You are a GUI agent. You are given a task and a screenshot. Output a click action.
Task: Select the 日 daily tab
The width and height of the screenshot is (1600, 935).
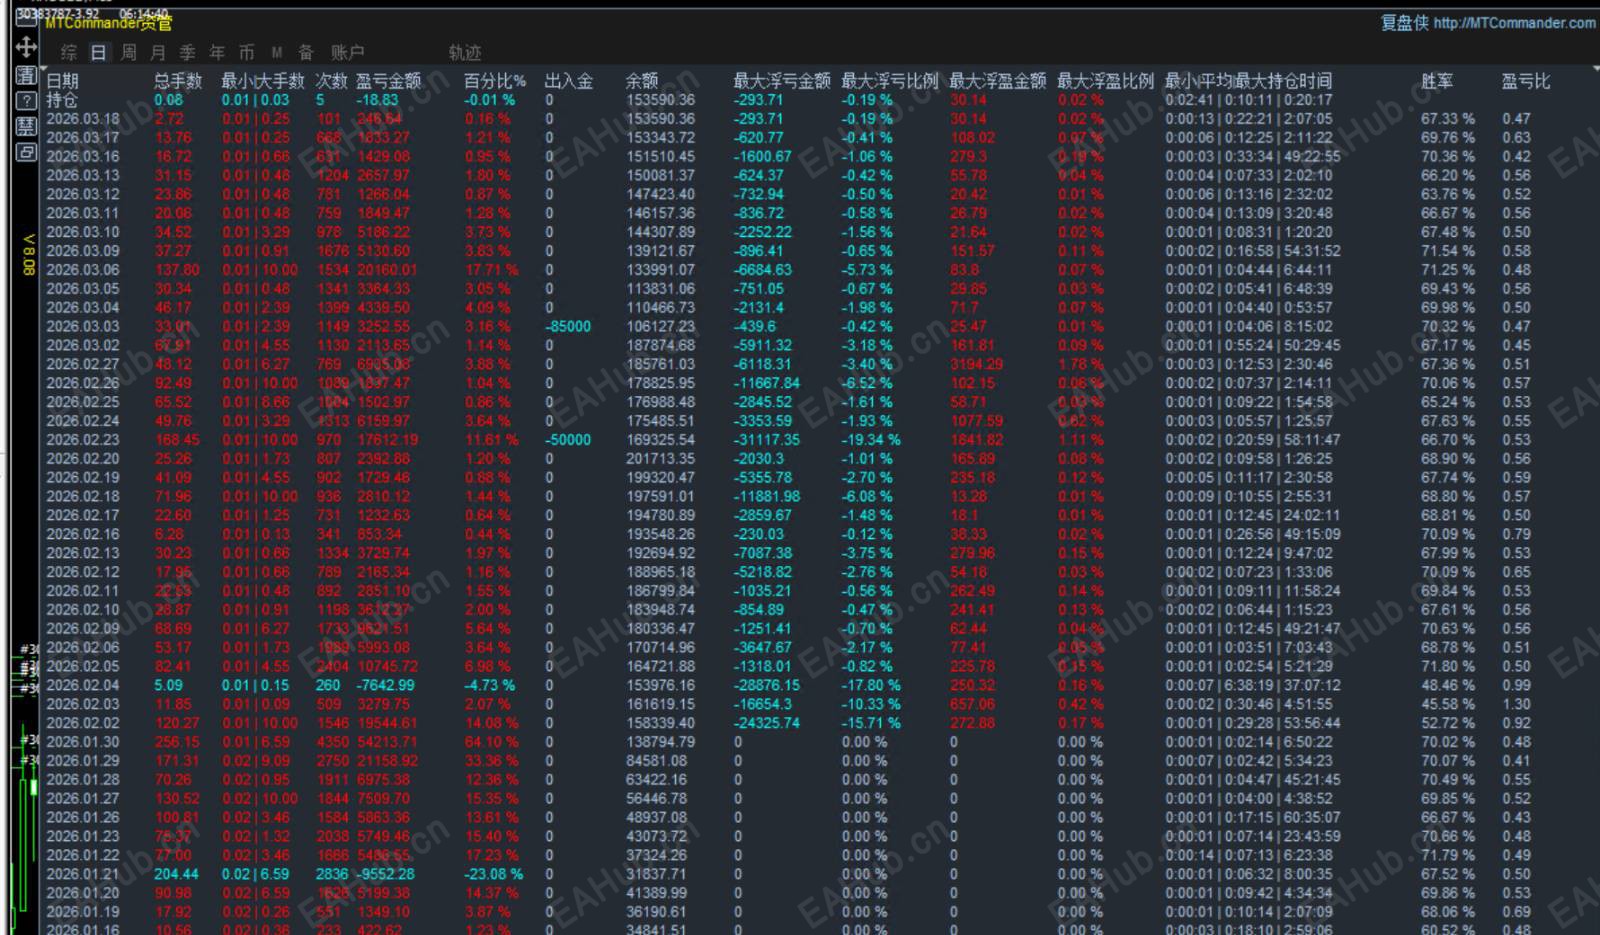(x=98, y=52)
